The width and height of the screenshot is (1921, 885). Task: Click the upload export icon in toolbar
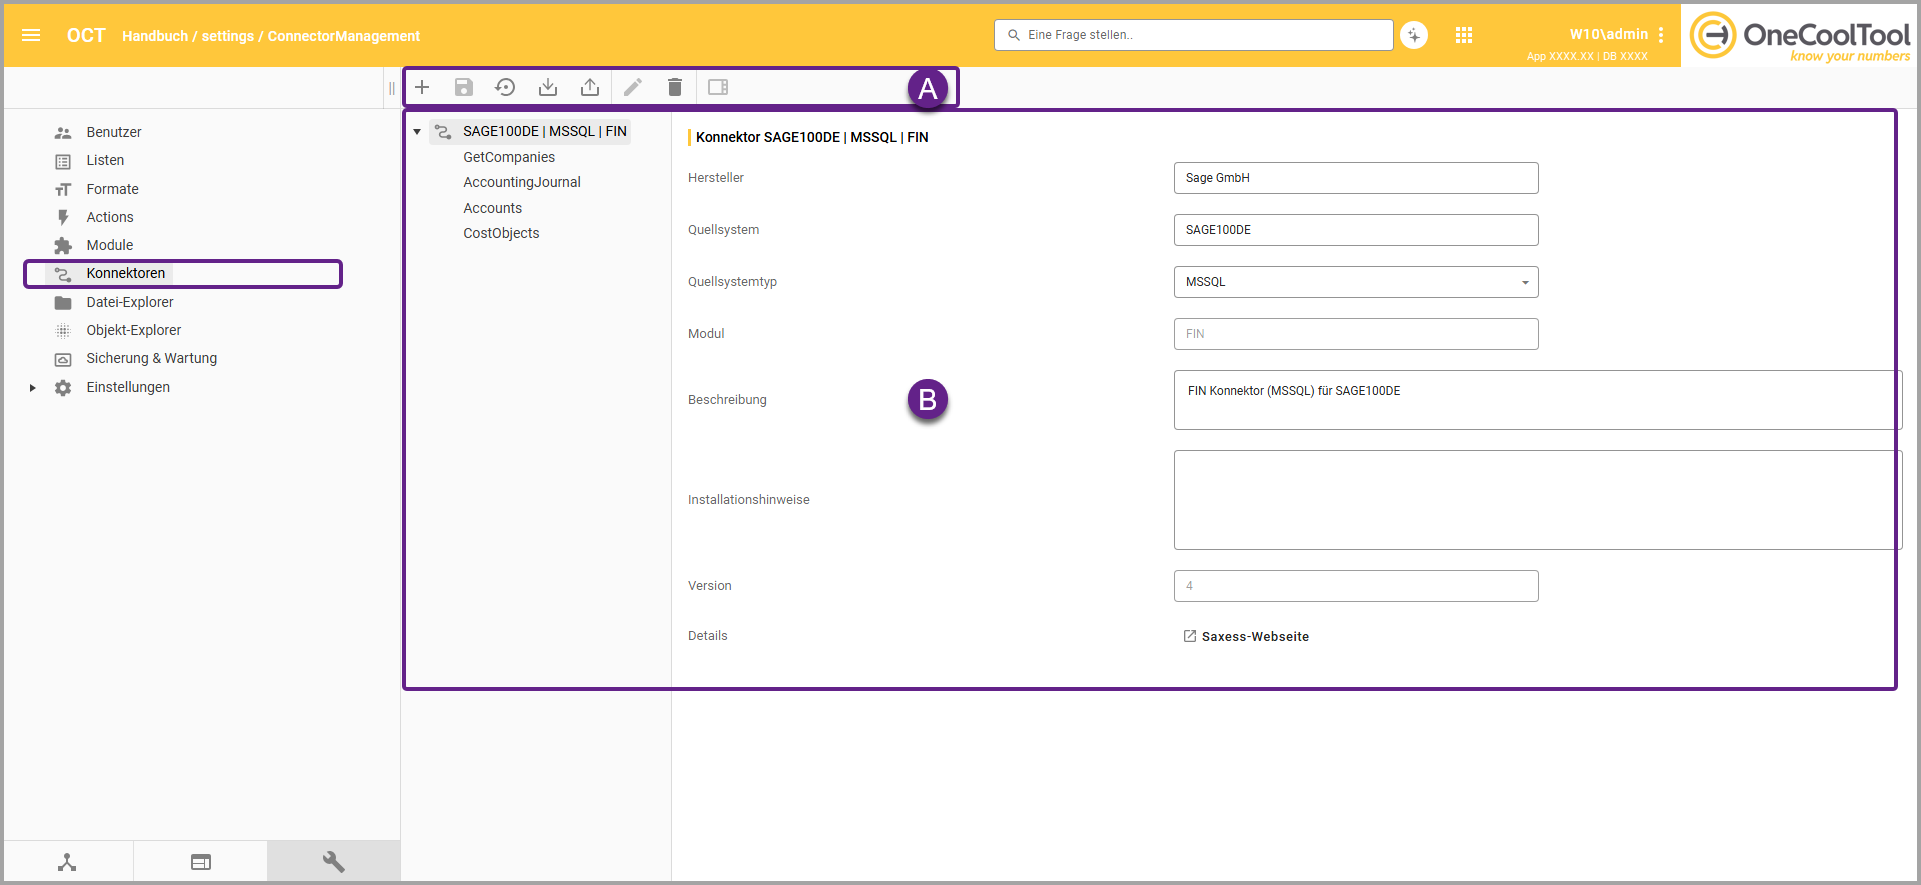(590, 87)
